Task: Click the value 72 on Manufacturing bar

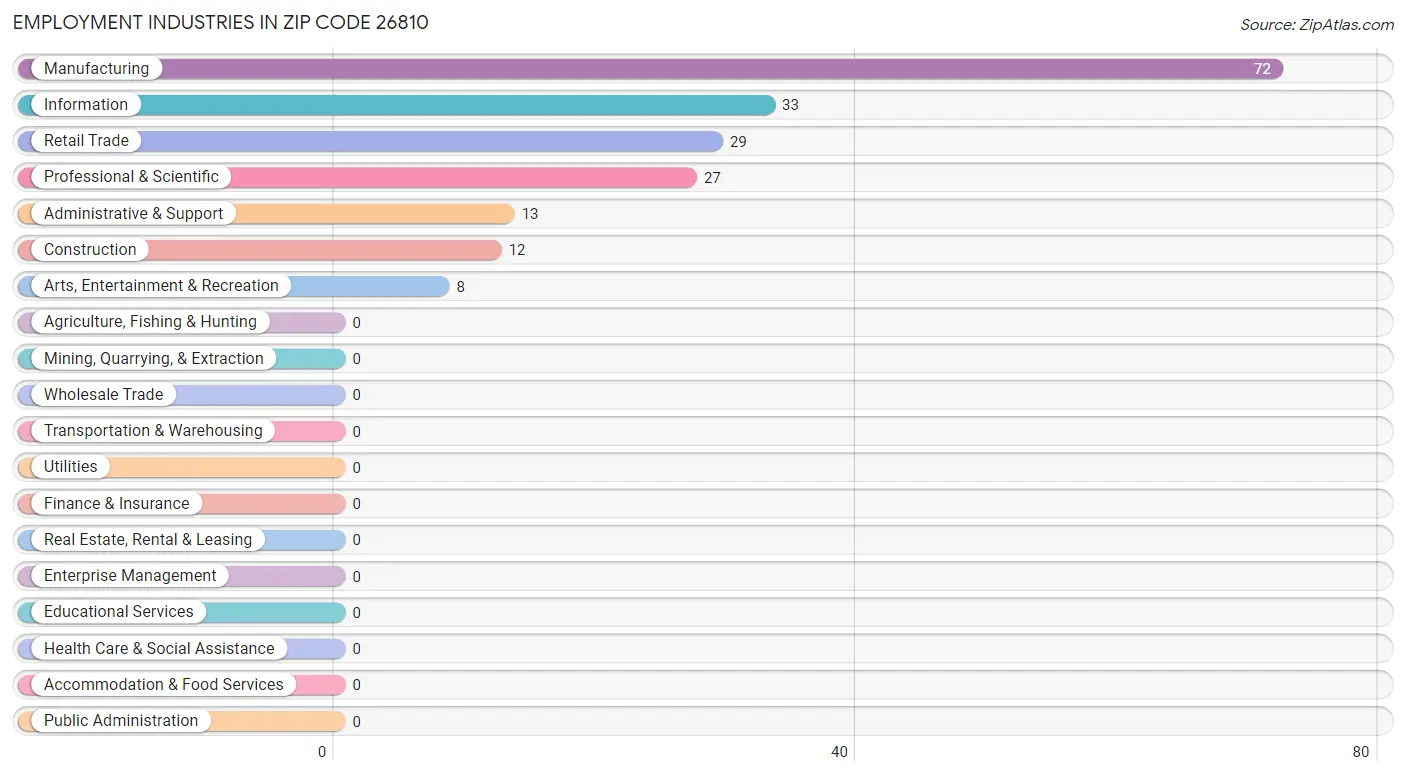Action: [1262, 69]
